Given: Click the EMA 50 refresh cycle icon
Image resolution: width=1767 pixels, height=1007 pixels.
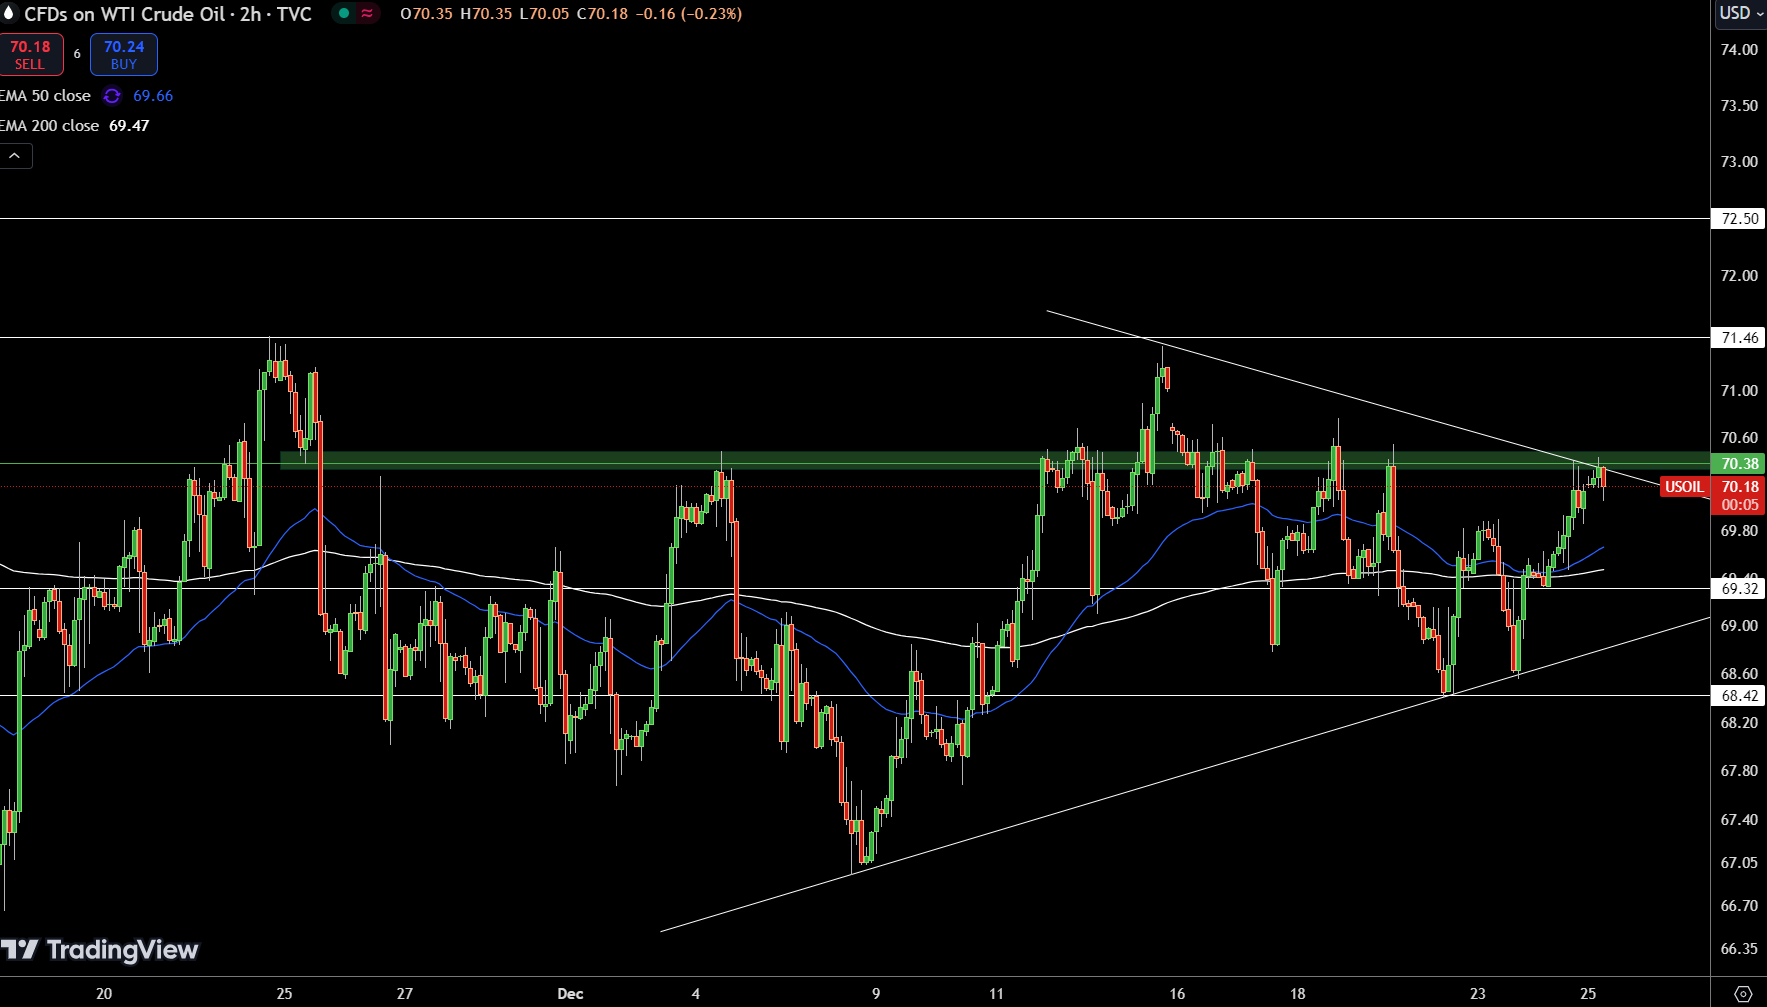Looking at the screenshot, I should pyautogui.click(x=112, y=96).
